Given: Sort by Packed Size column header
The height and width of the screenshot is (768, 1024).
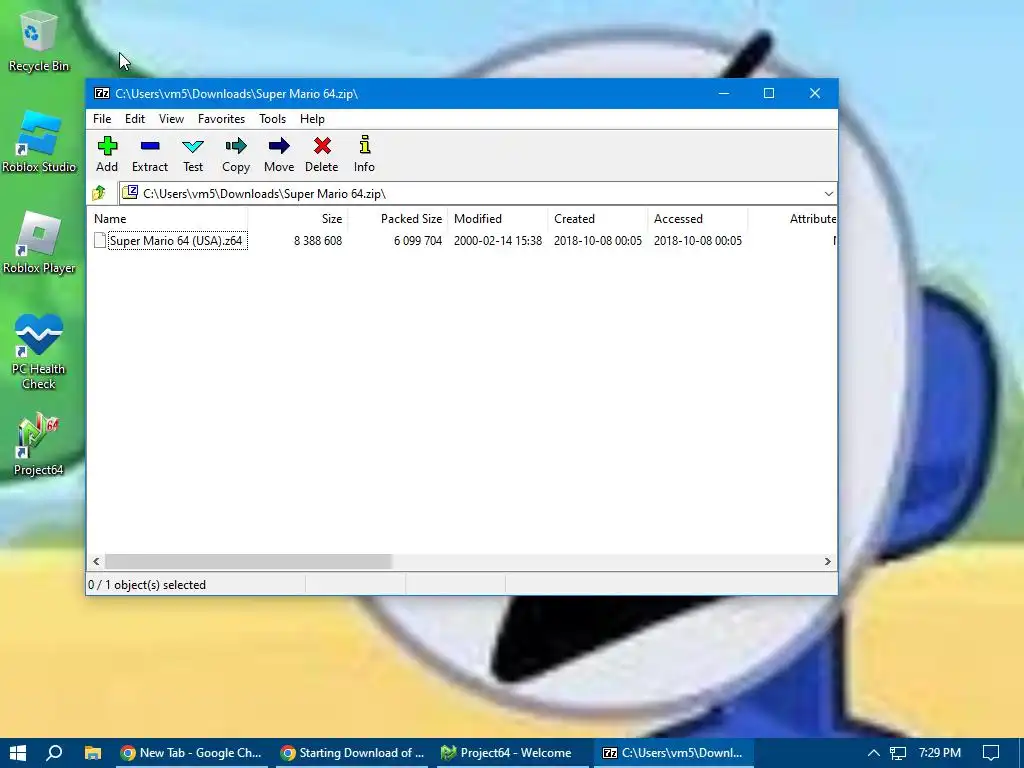Looking at the screenshot, I should click(x=398, y=219).
